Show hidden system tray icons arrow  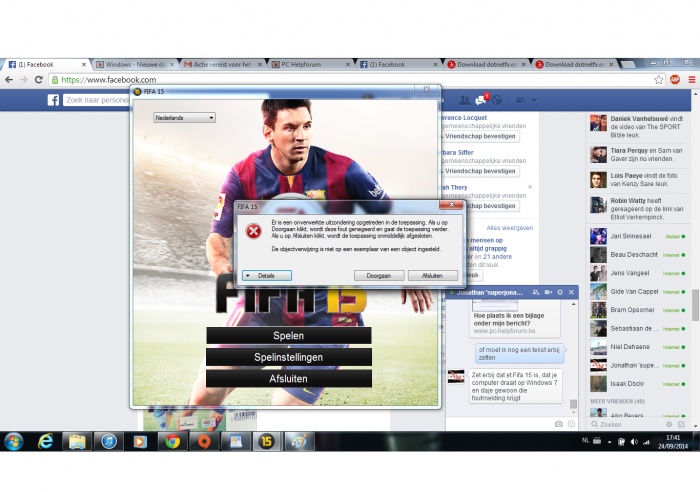coord(609,442)
